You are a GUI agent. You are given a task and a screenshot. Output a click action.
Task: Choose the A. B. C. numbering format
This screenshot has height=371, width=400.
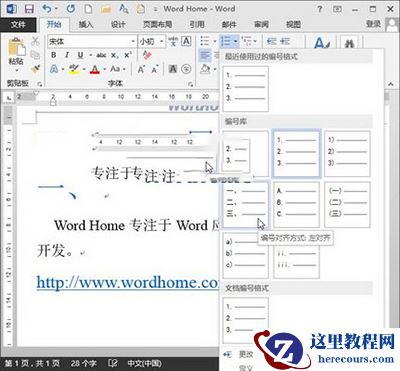tap(296, 204)
